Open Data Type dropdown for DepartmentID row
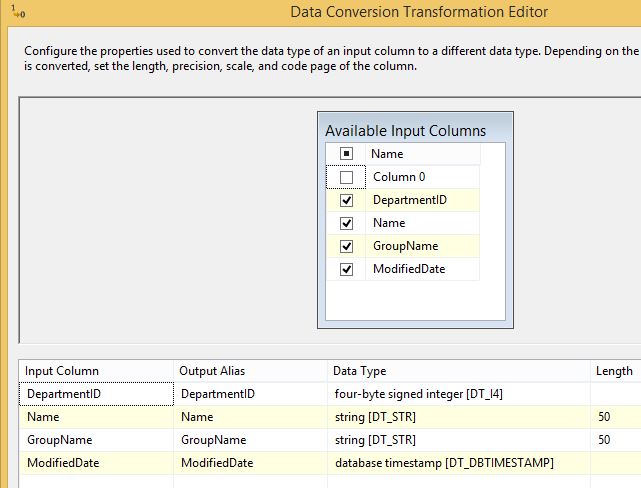The width and height of the screenshot is (641, 488). tap(458, 394)
